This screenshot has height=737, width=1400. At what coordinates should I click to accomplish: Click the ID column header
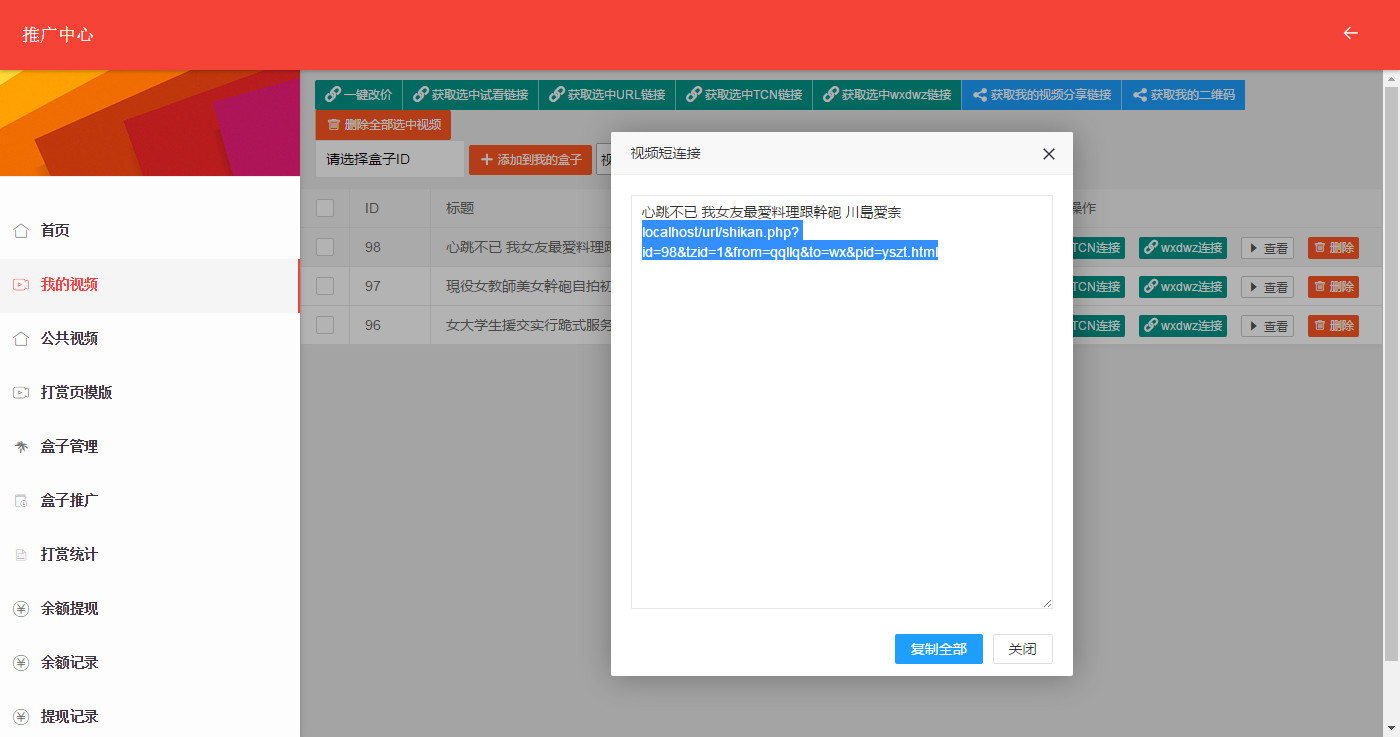[372, 208]
